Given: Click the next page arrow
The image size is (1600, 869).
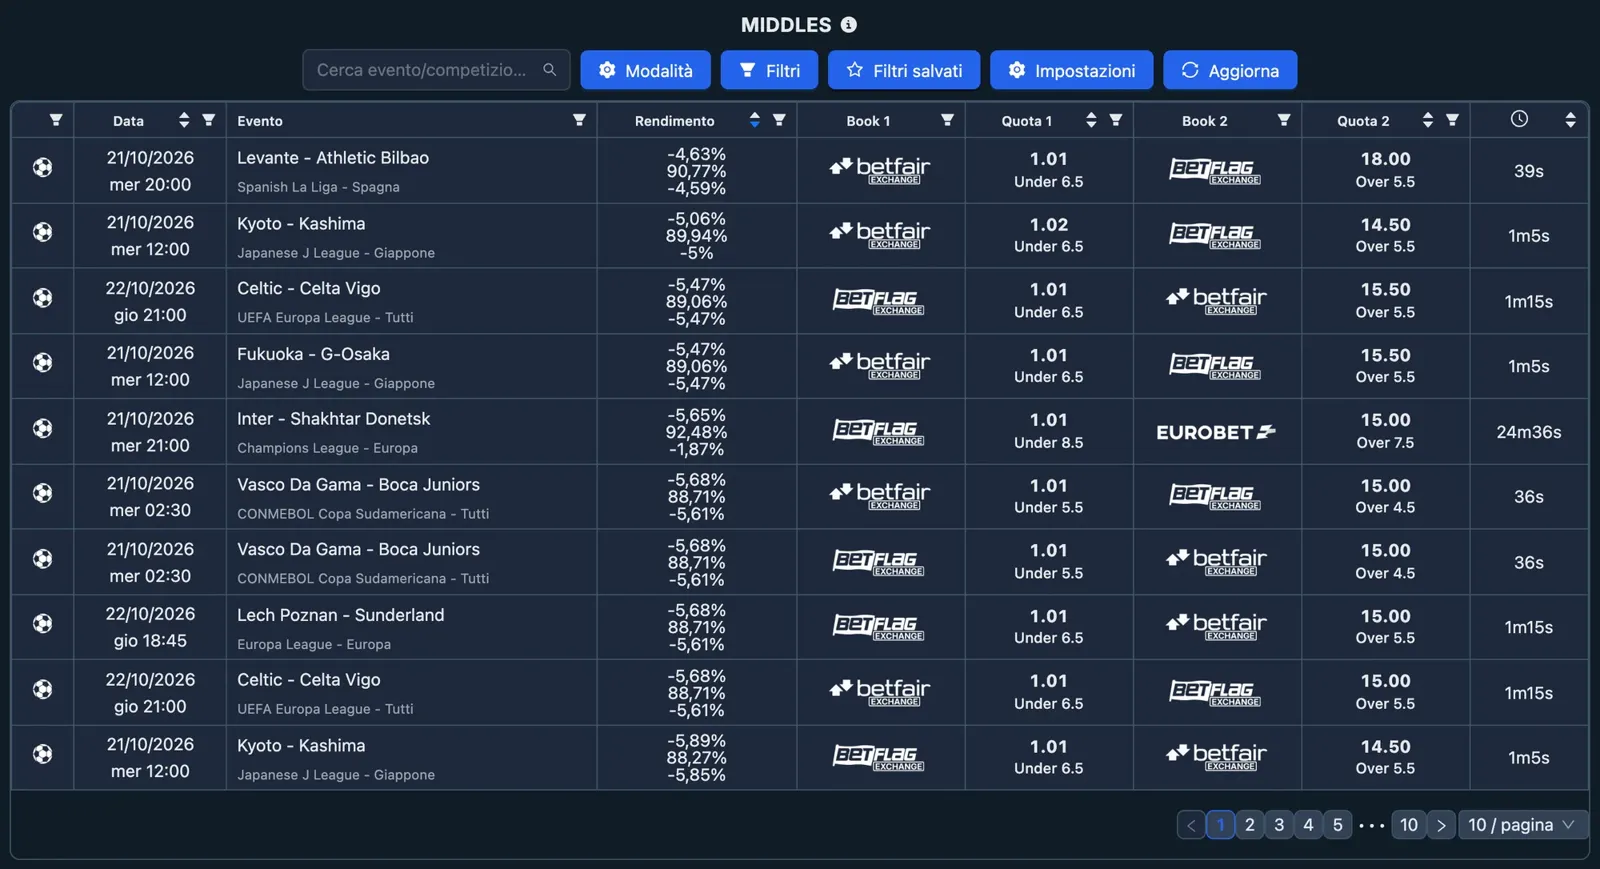Looking at the screenshot, I should coord(1441,825).
